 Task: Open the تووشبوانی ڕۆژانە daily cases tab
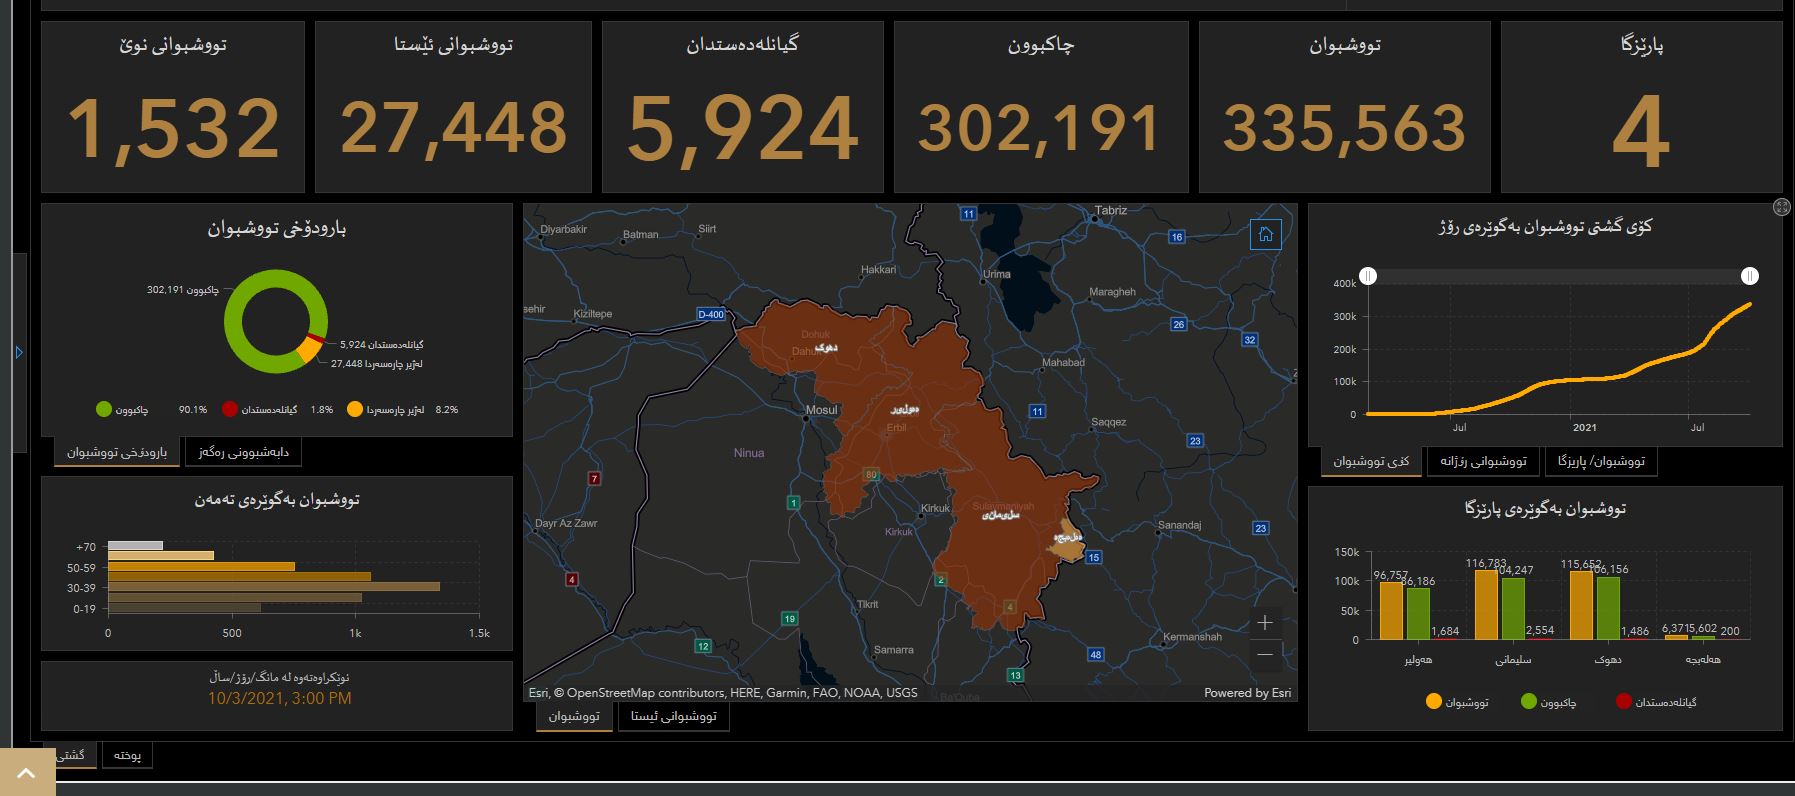coord(1483,461)
